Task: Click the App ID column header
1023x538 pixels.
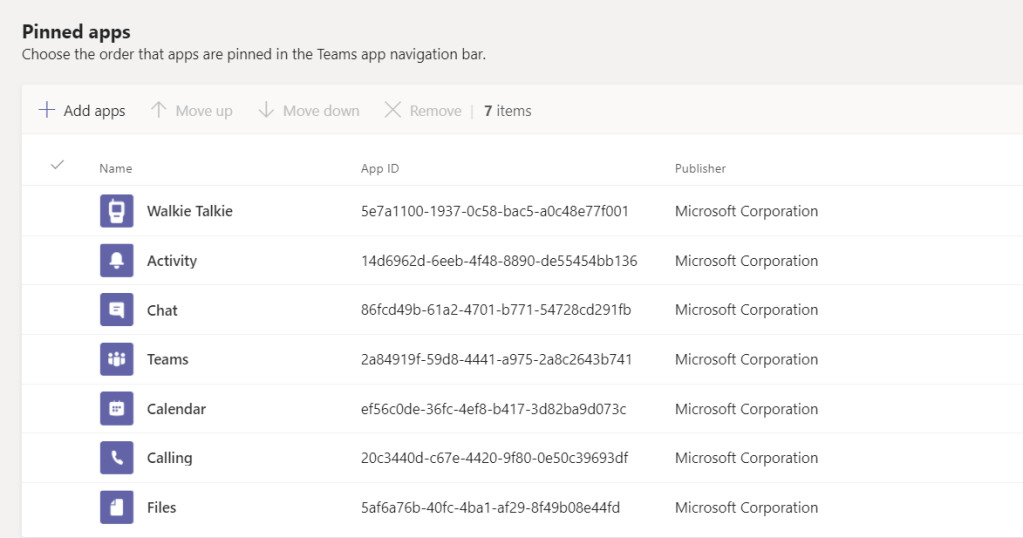Action: tap(380, 169)
